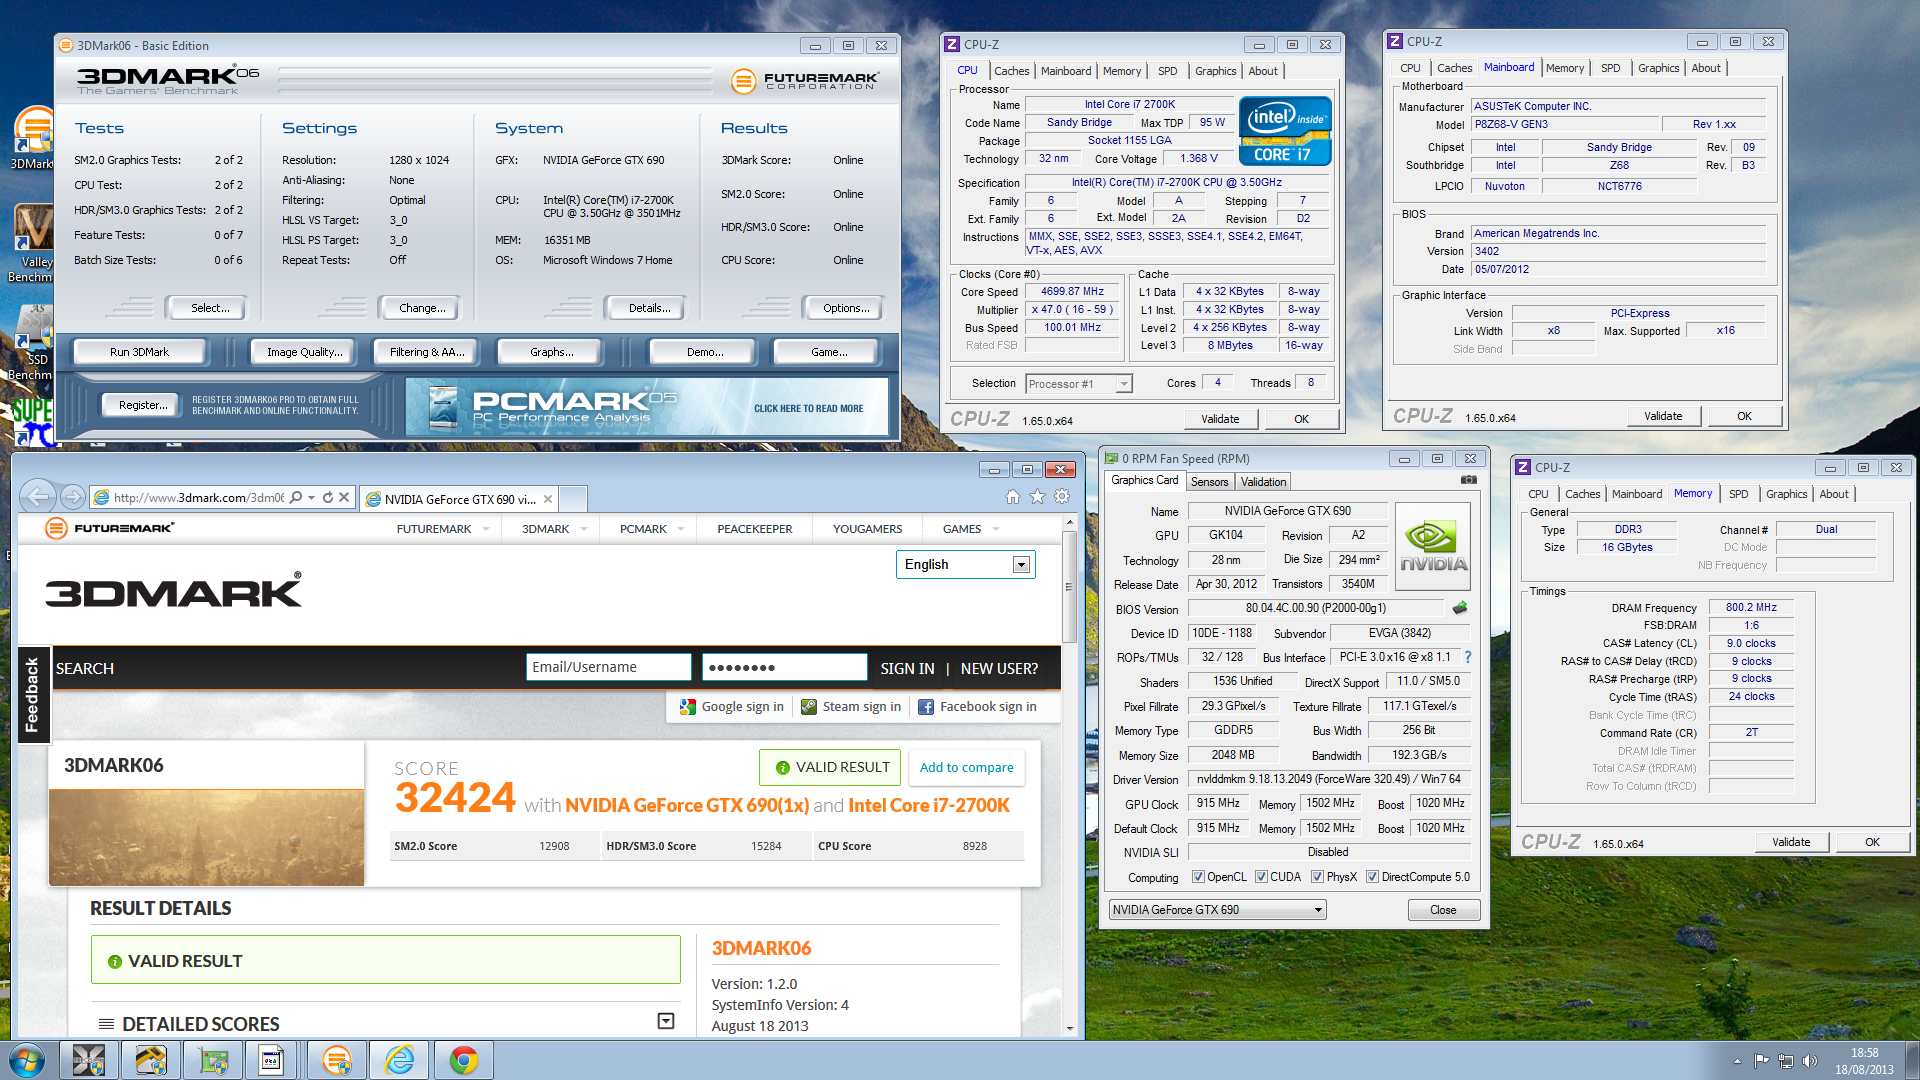Screen dimensions: 1920x1080
Task: Toggle the CUDA checkbox in GPU-Z
Action: (1261, 877)
